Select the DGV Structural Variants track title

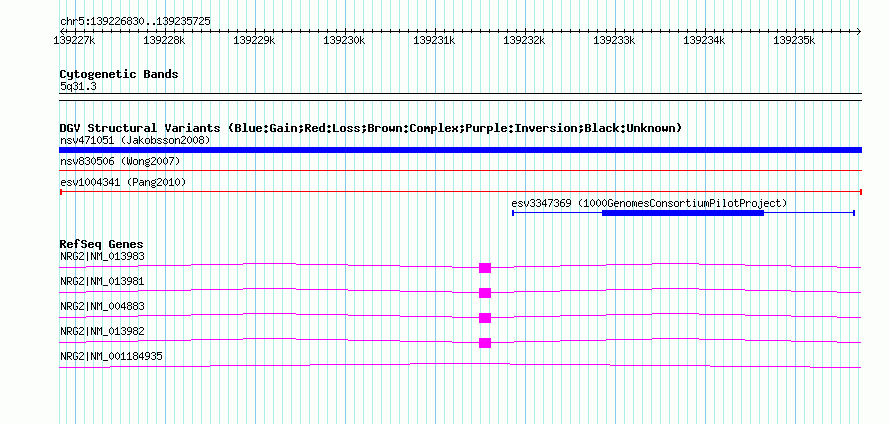pyautogui.click(x=371, y=128)
